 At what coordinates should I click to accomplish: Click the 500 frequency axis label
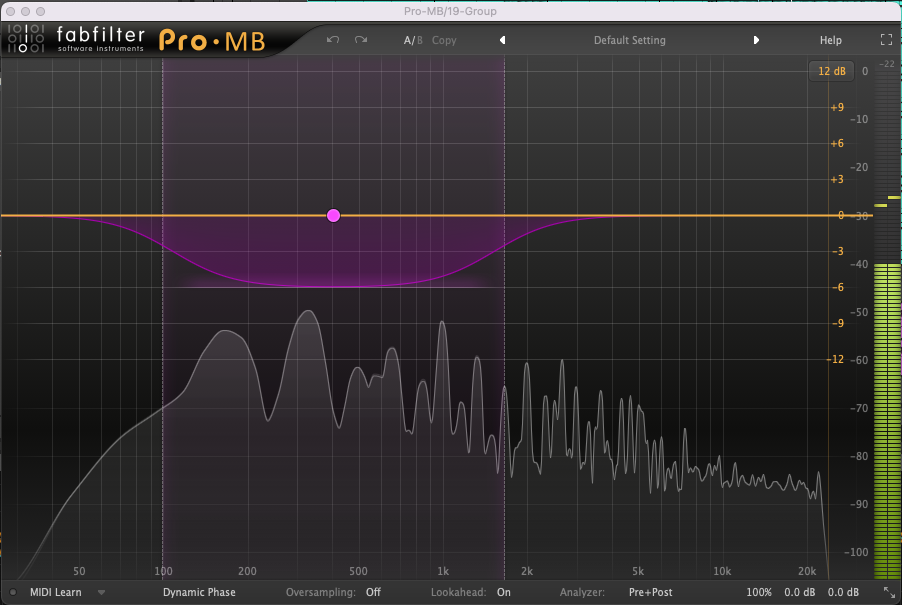click(x=358, y=571)
